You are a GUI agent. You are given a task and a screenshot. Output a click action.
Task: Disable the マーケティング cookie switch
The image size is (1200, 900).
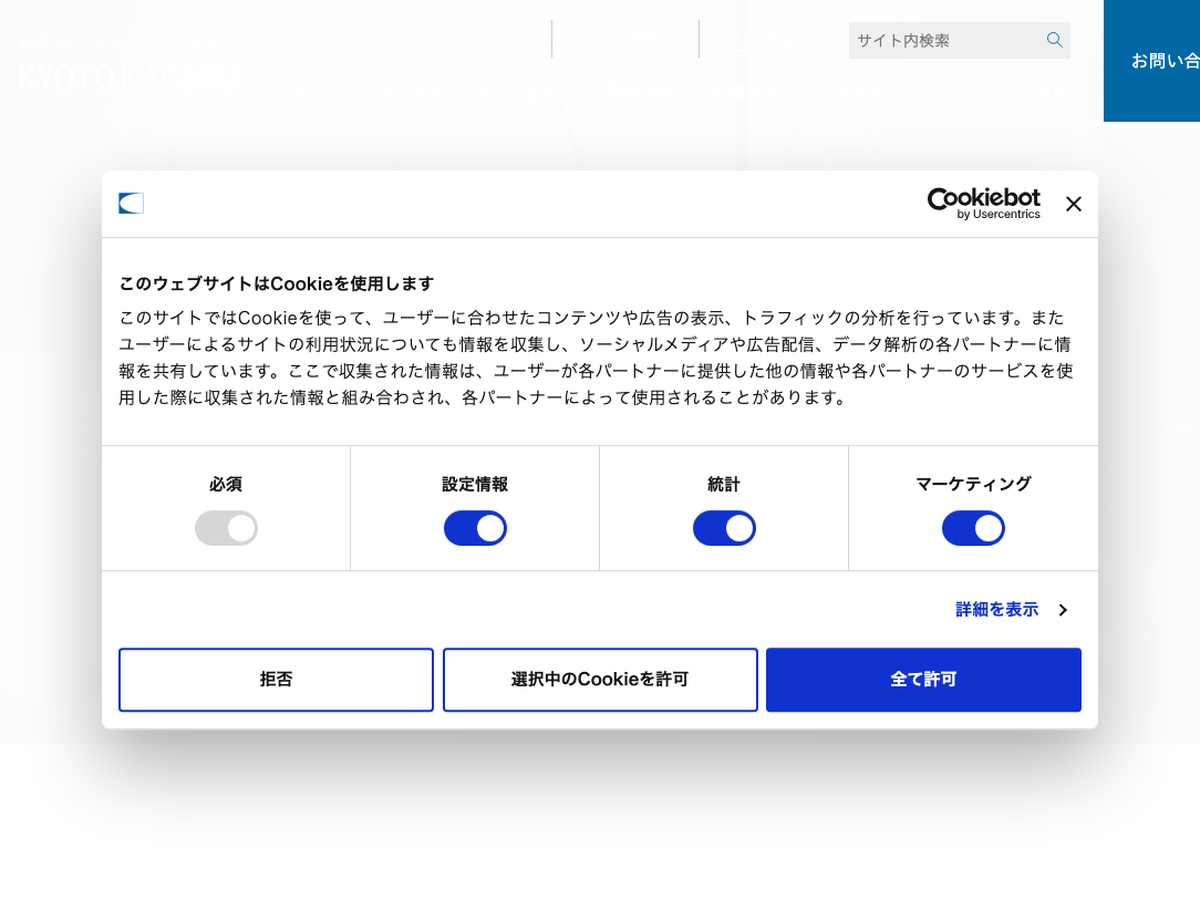[x=973, y=528]
